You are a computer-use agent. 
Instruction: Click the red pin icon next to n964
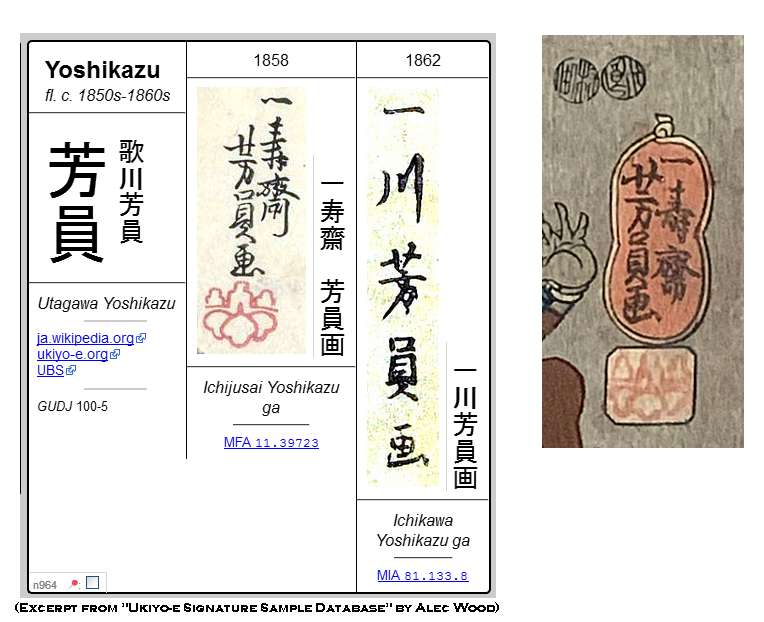(75, 583)
